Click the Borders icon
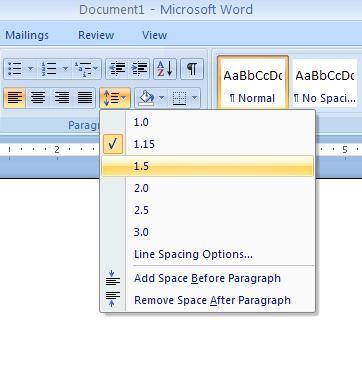Image resolution: width=362 pixels, height=376 pixels. (x=179, y=98)
